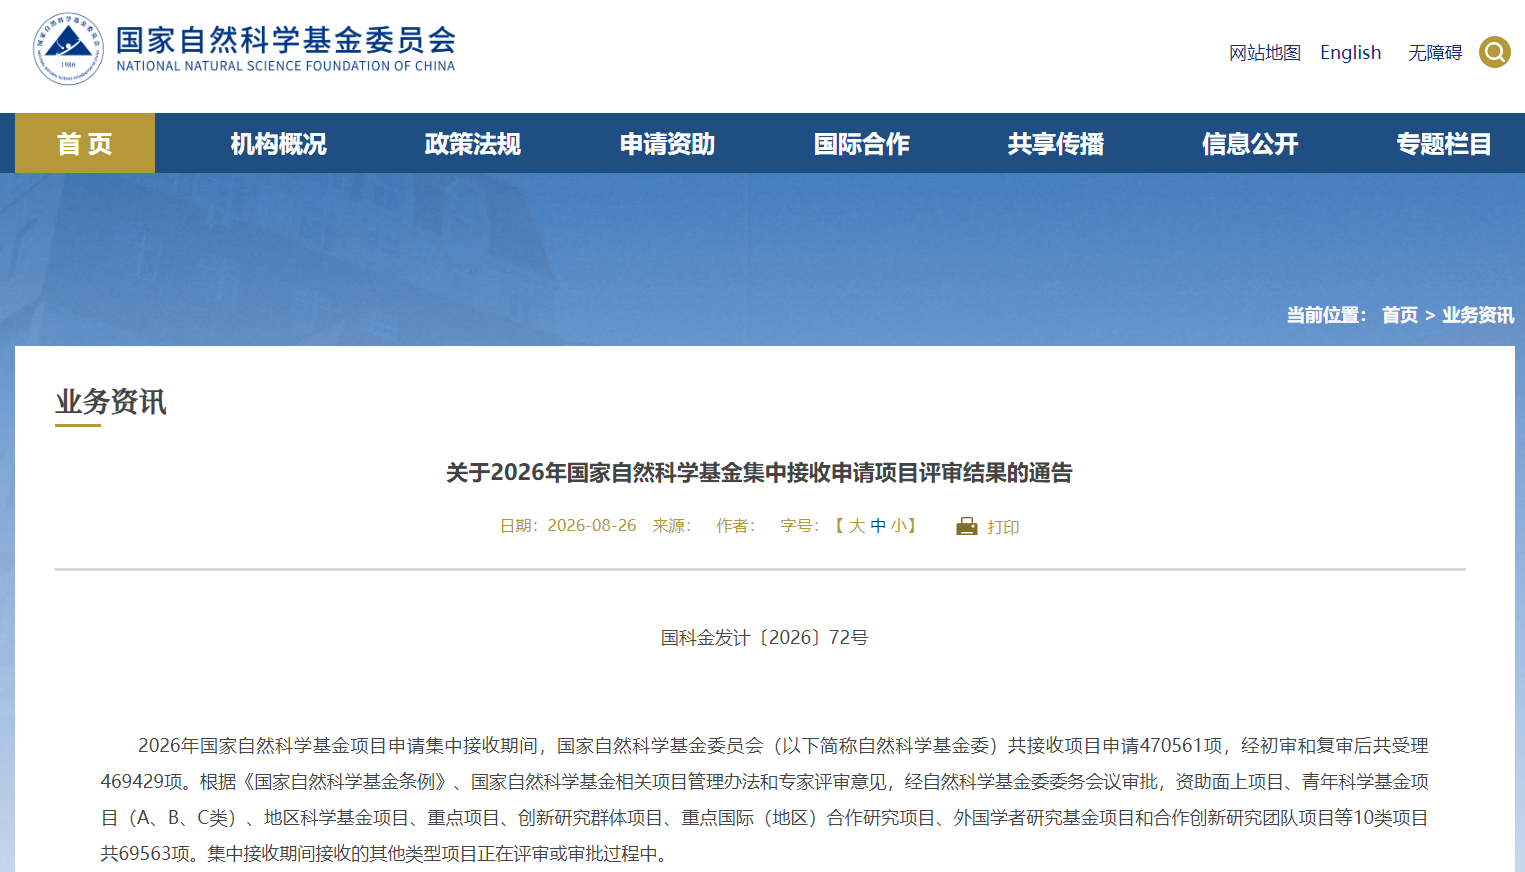Viewport: 1525px width, 872px height.
Task: Switch to the English site
Action: 1350,53
